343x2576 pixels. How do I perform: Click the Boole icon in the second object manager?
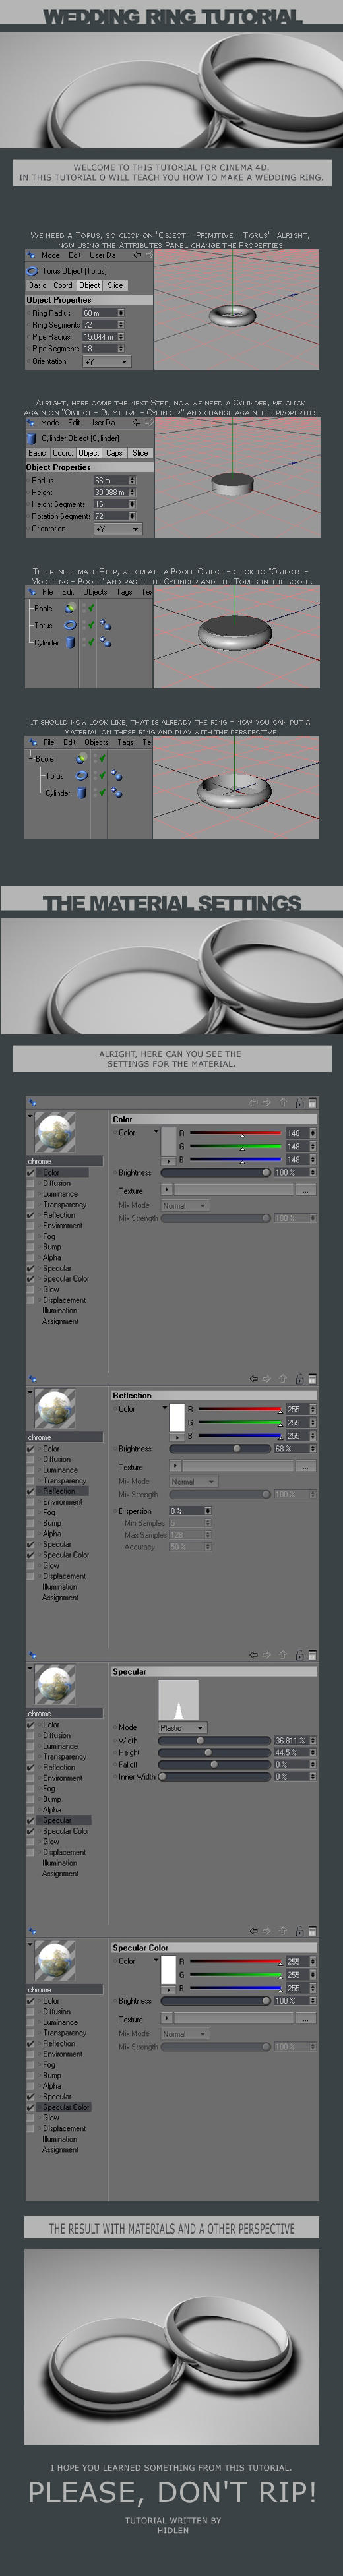pyautogui.click(x=81, y=758)
